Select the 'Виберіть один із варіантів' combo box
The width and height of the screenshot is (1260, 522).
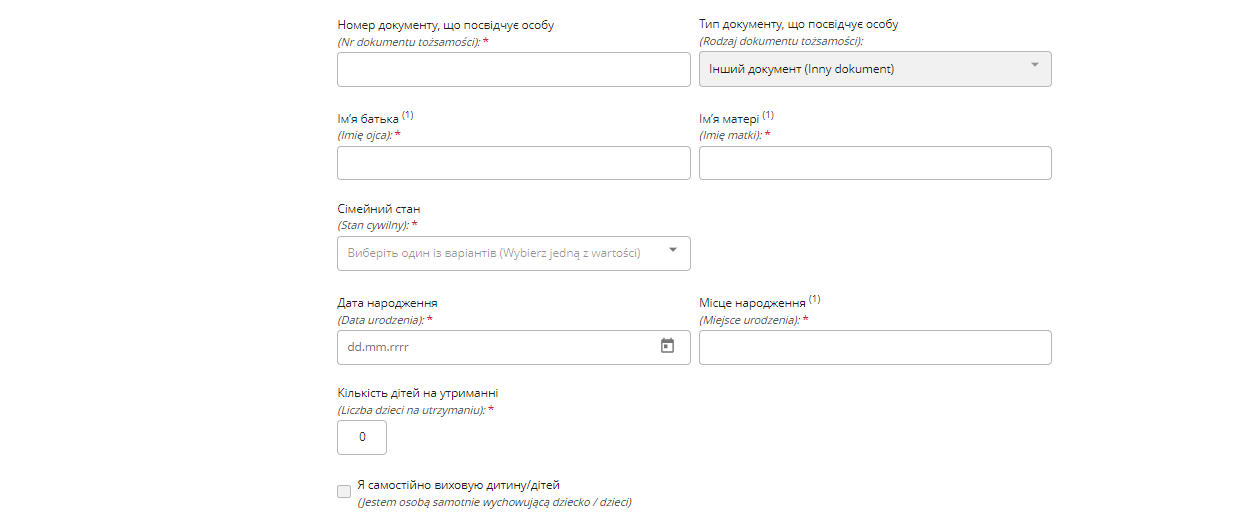coord(514,253)
